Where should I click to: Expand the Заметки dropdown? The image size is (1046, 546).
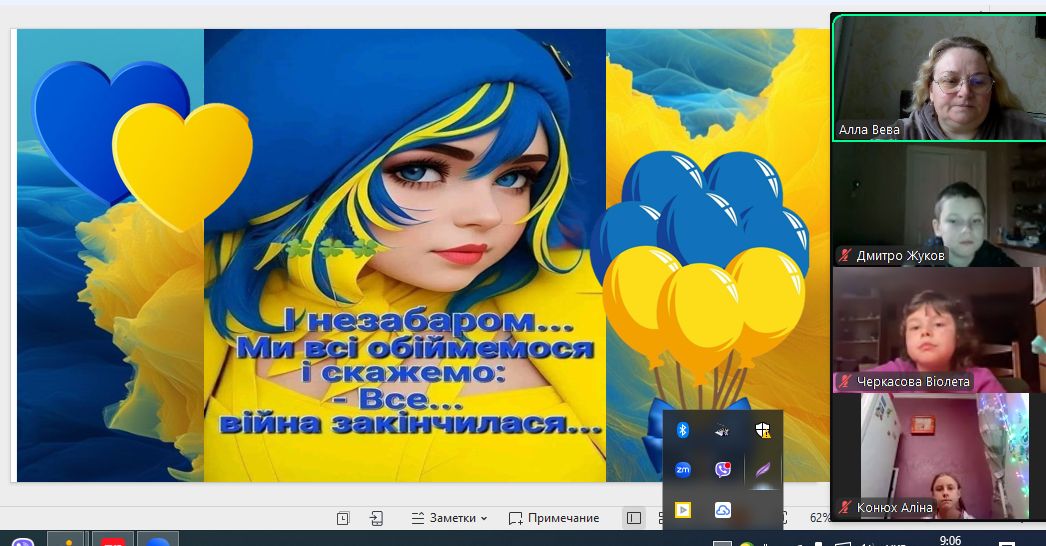[x=450, y=518]
